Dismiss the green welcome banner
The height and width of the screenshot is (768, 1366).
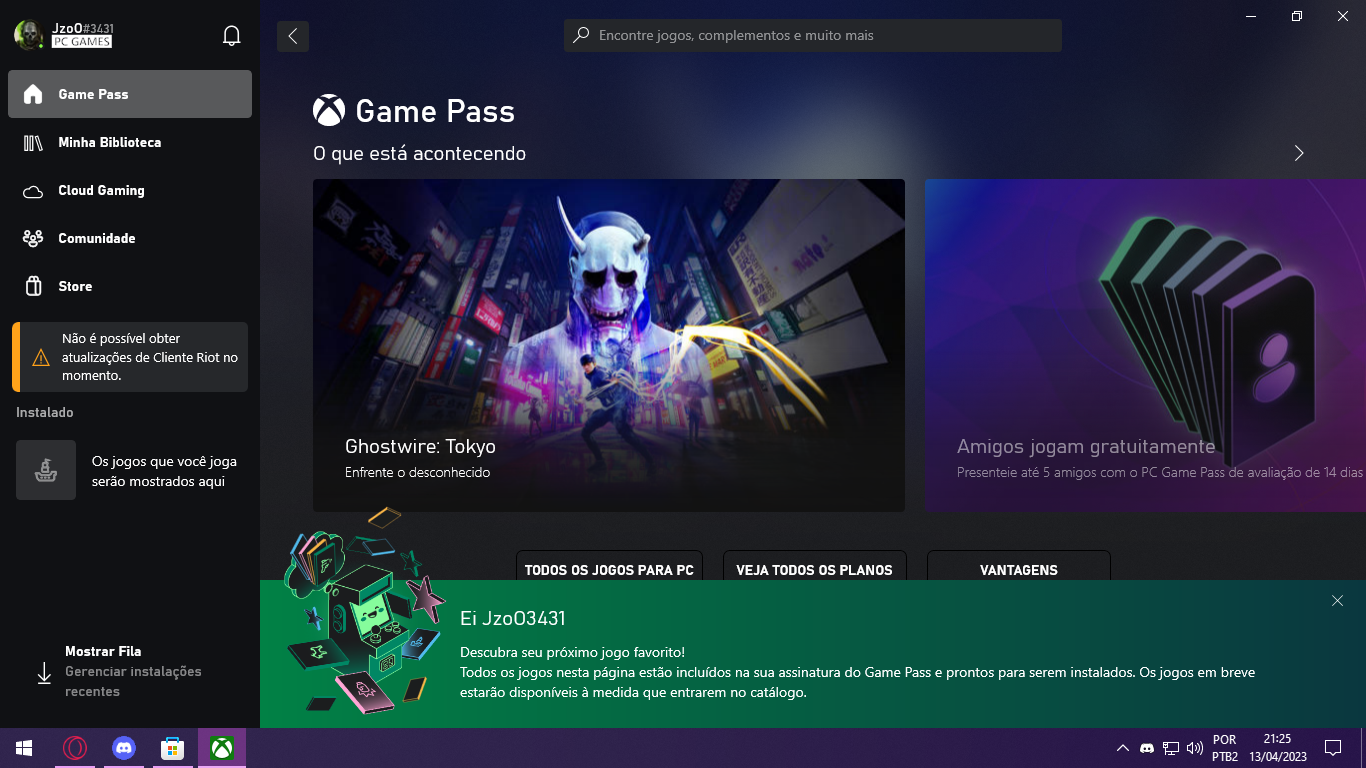pos(1337,600)
